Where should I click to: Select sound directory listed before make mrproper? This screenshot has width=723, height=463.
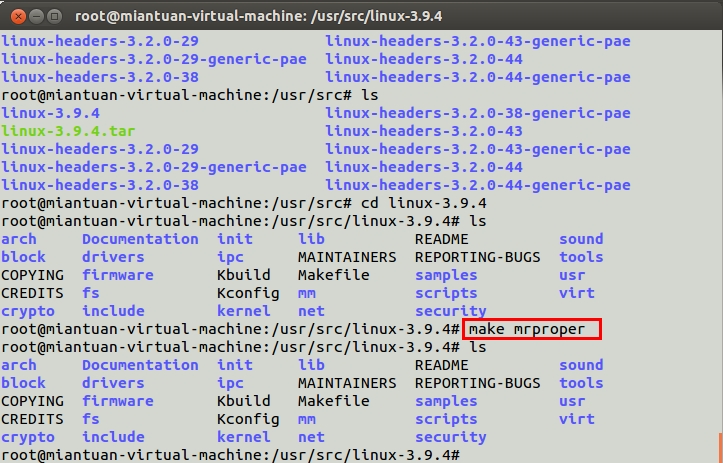point(581,239)
